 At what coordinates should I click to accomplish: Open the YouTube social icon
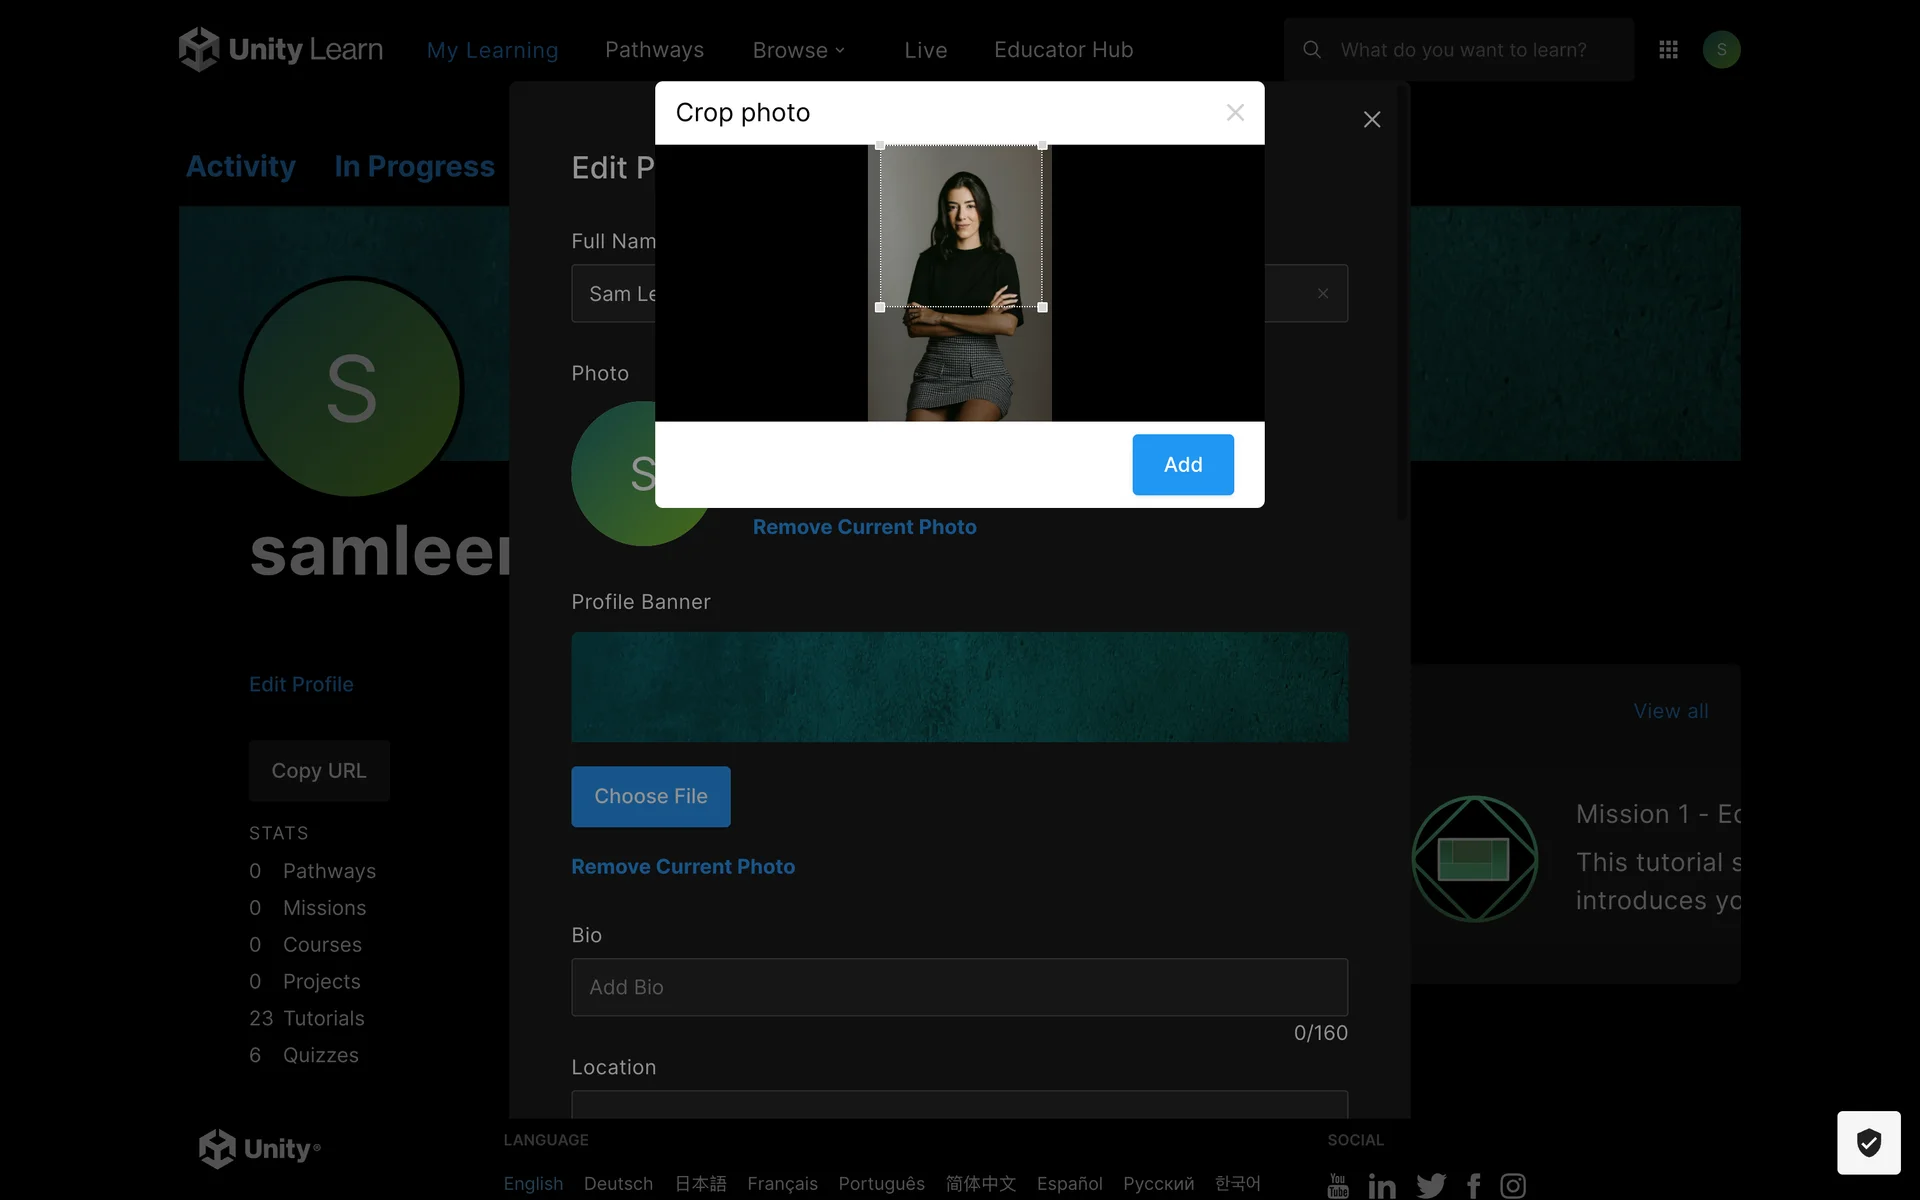pyautogui.click(x=1338, y=1185)
